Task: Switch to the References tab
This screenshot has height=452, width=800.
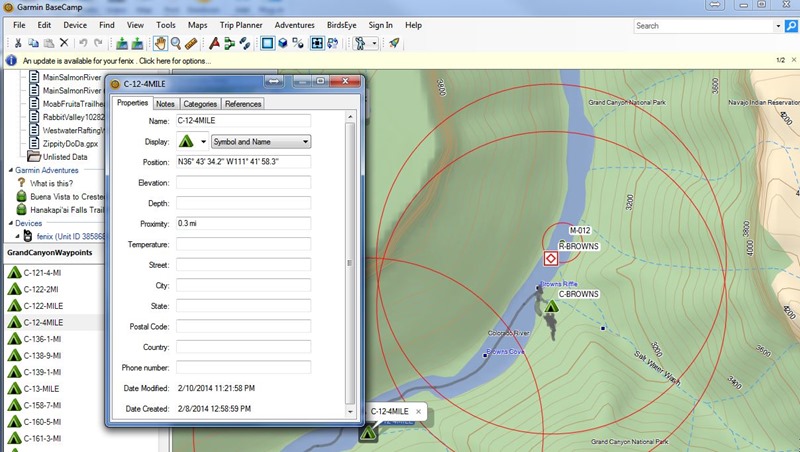Action: click(243, 104)
